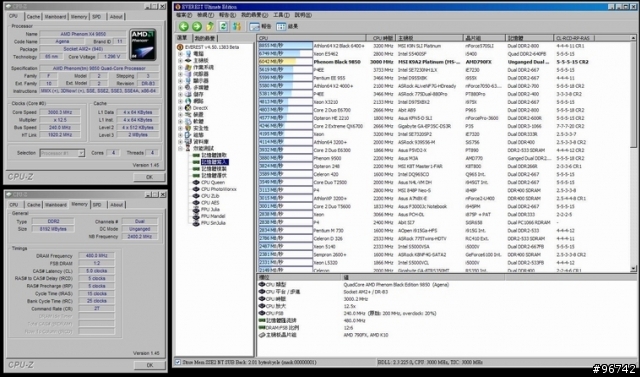This screenshot has height=377, width=640.
Task: Open the FPU Mandel benchmark
Action: [x=209, y=216]
